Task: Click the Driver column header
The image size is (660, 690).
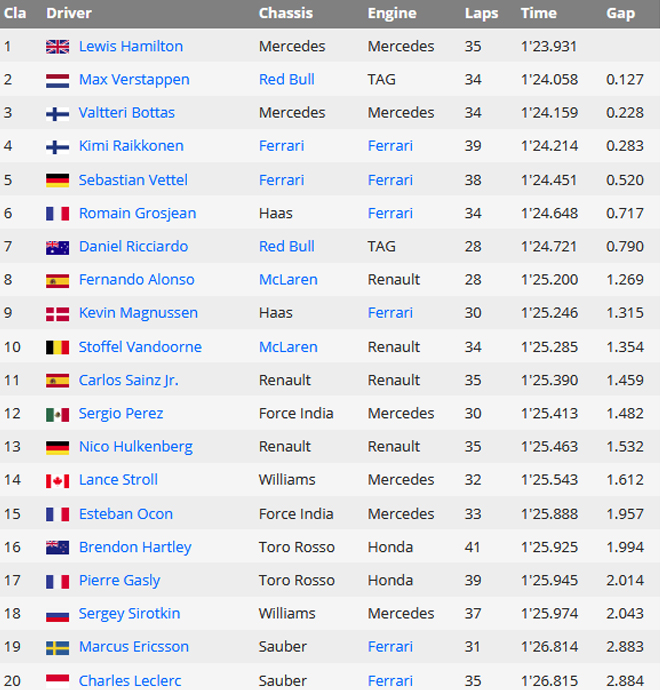Action: tap(68, 14)
